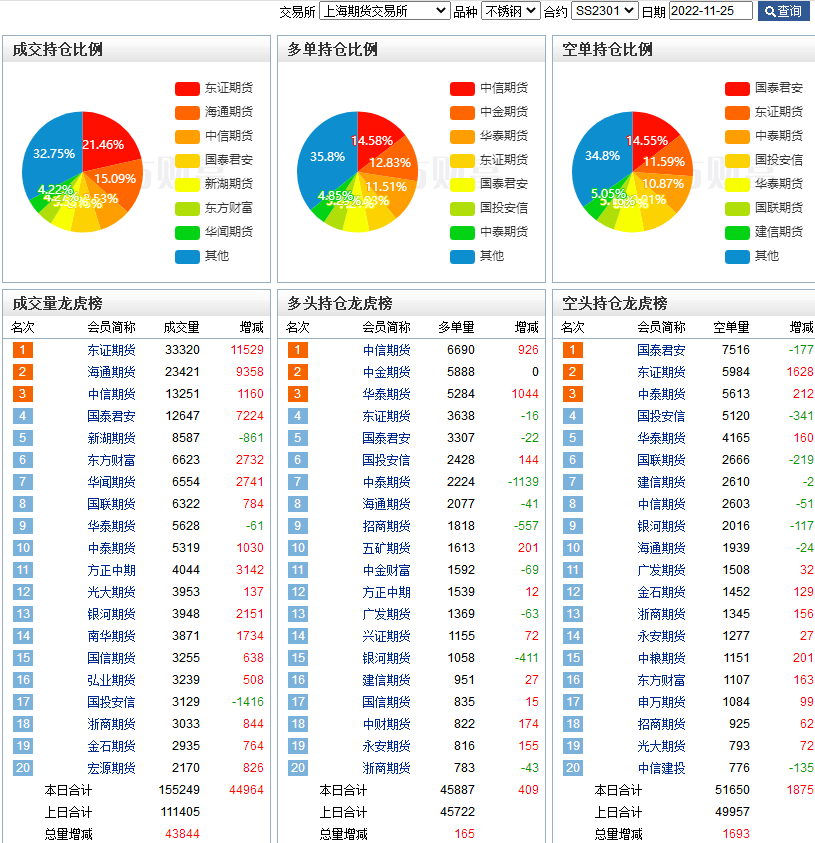This screenshot has width=815, height=843.
Task: Click 空单量 value 7516
Action: tap(736, 350)
